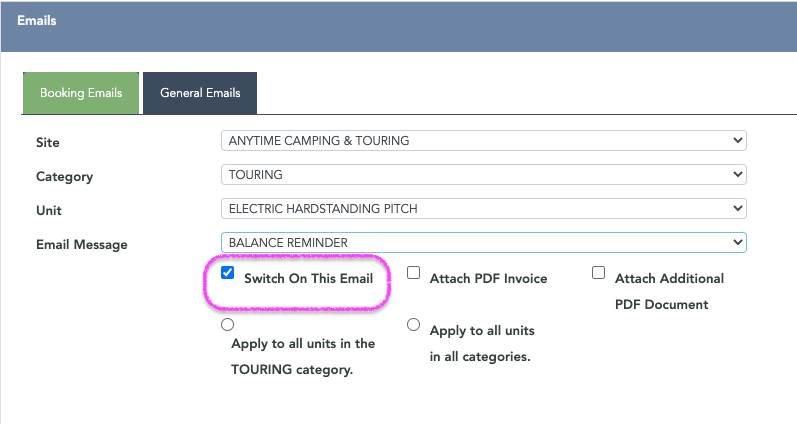Open the ELECTRIC HARDSTANDING PITCH Unit dropdown

[483, 208]
